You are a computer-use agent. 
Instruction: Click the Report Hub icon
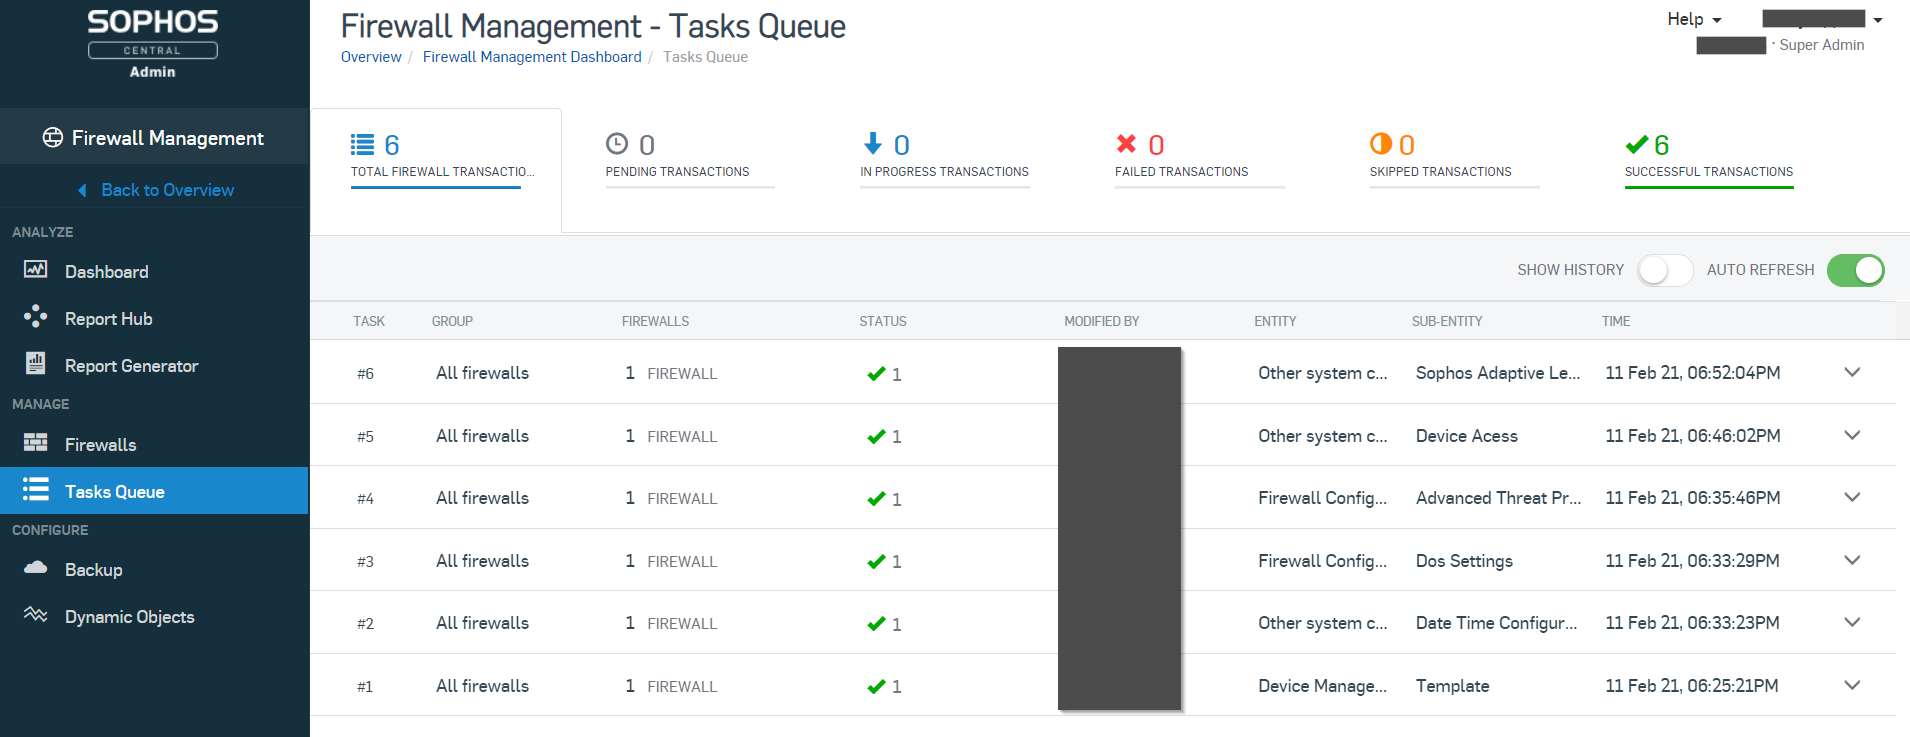pos(35,317)
